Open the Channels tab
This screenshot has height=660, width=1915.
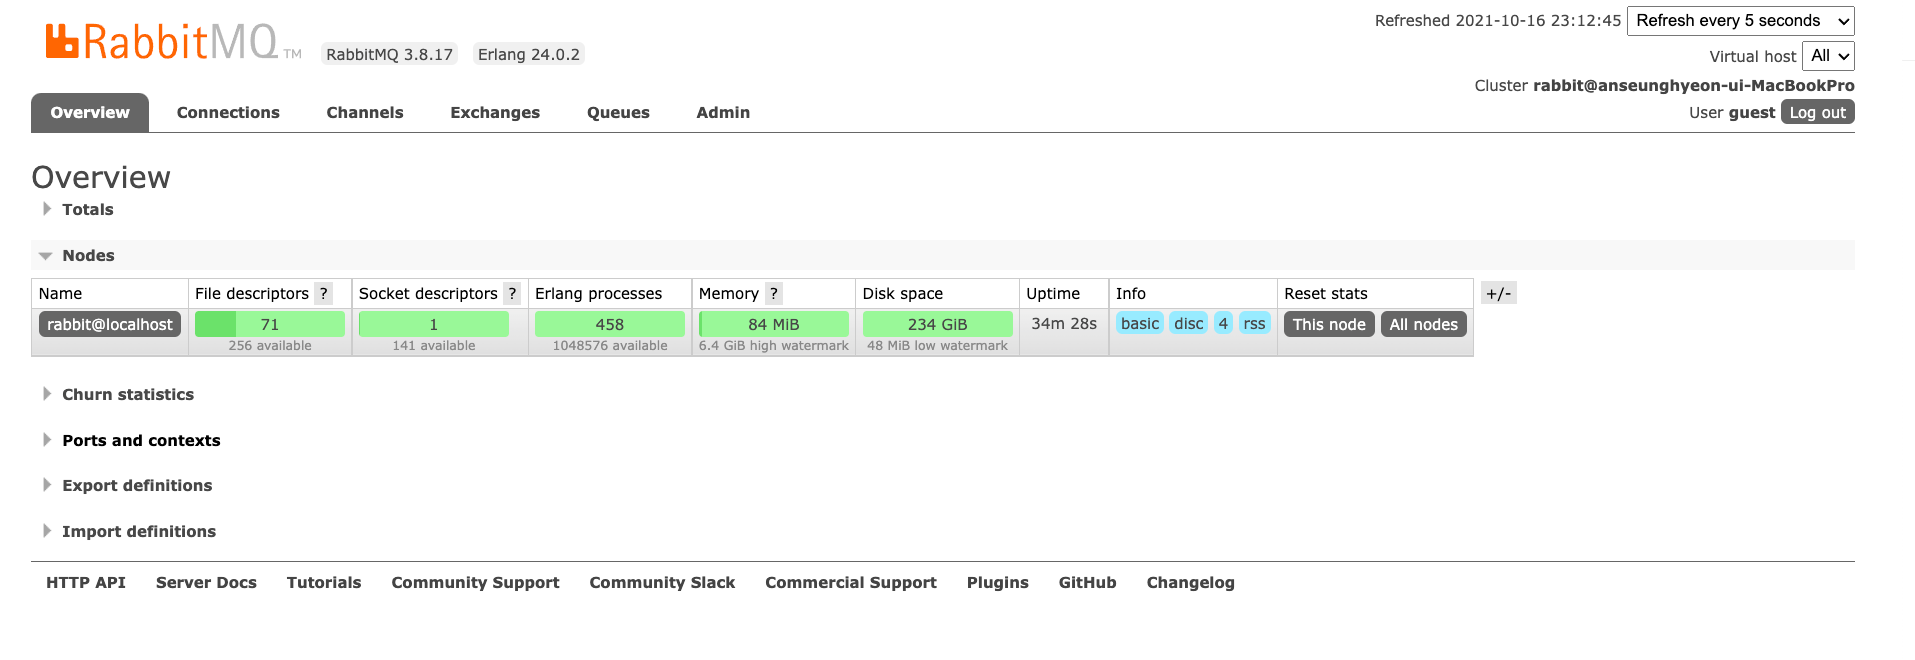point(365,112)
